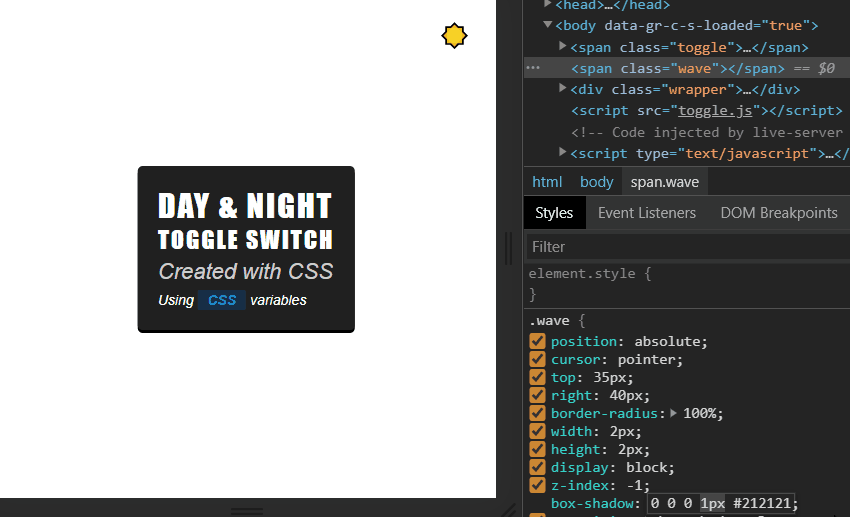The width and height of the screenshot is (850, 517).
Task: Disable the cursor: pointer declaration
Action: click(537, 359)
